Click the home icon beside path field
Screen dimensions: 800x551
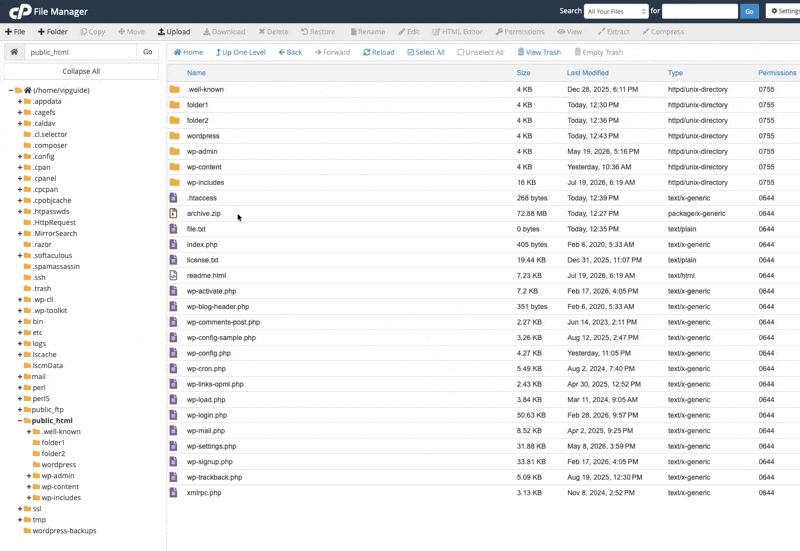(14, 52)
